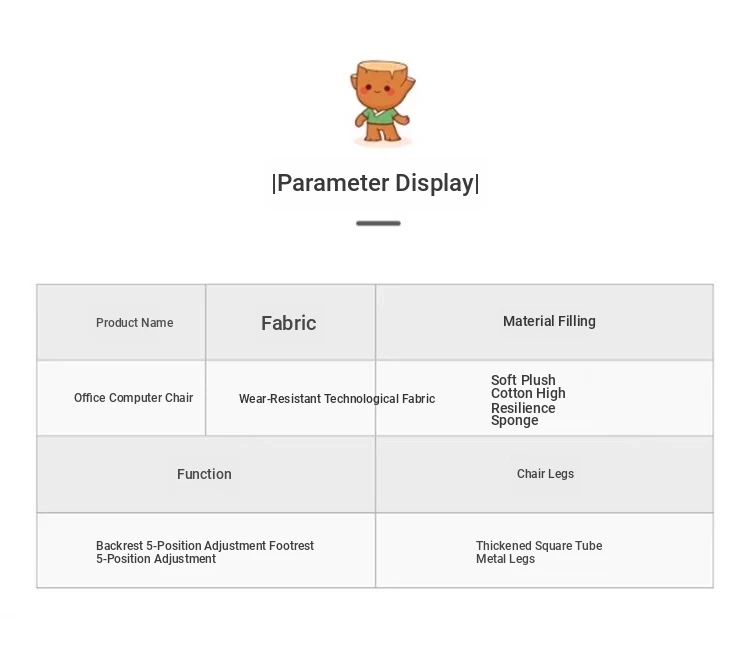750x648 pixels.
Task: Click the second-line 5-Position Adjustment text
Action: pos(156,559)
